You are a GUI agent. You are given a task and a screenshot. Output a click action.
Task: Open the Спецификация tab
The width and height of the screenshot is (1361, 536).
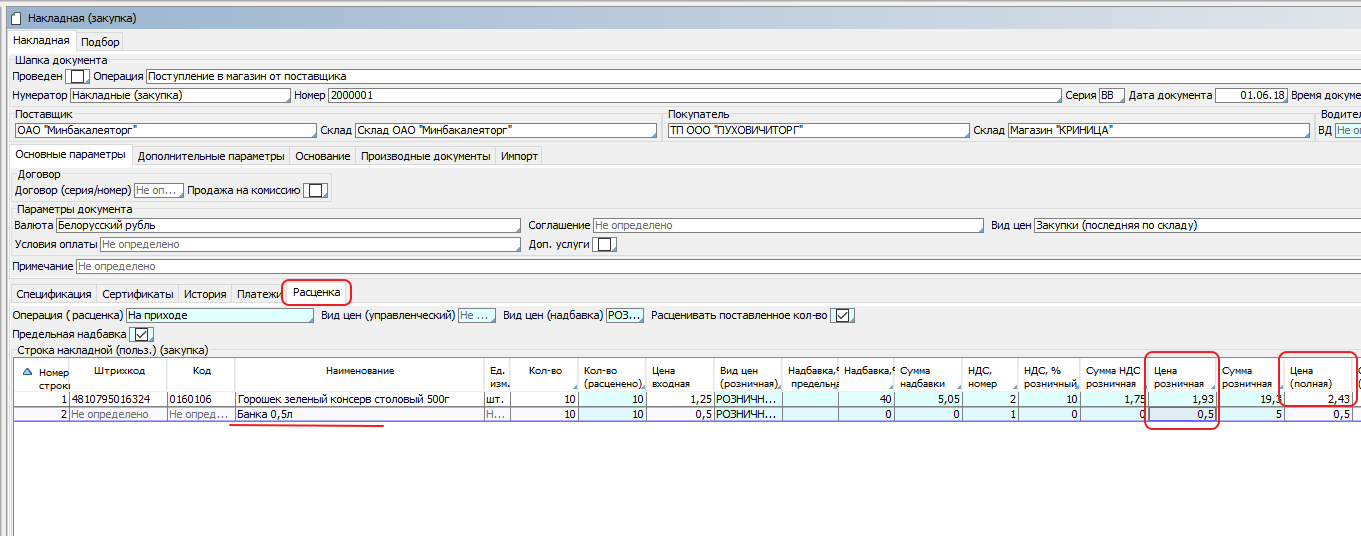coord(55,294)
